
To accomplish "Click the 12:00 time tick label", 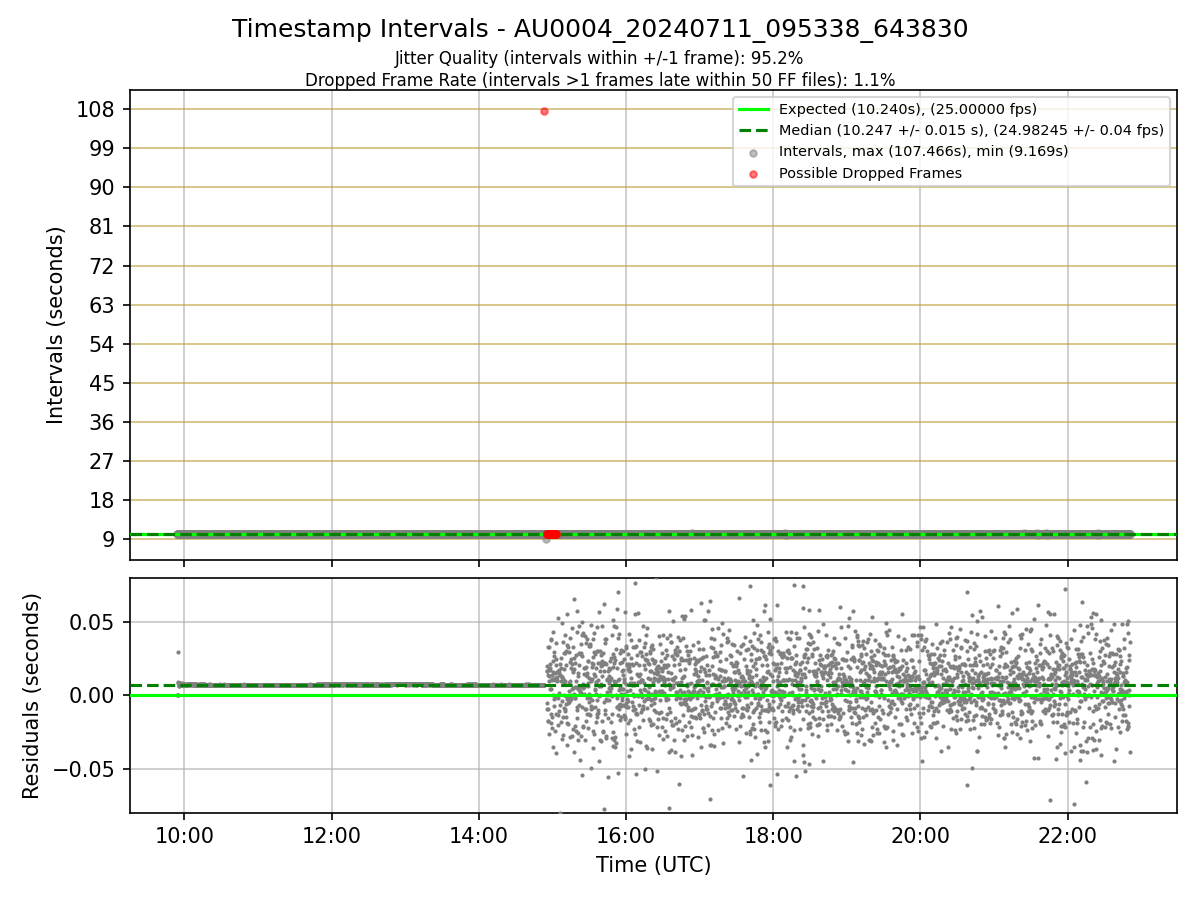I will coord(331,836).
